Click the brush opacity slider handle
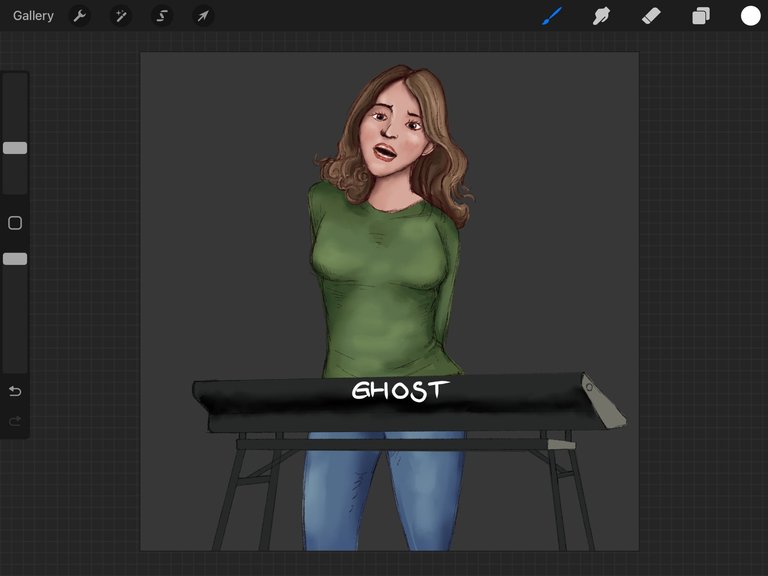The width and height of the screenshot is (768, 576). [15, 259]
